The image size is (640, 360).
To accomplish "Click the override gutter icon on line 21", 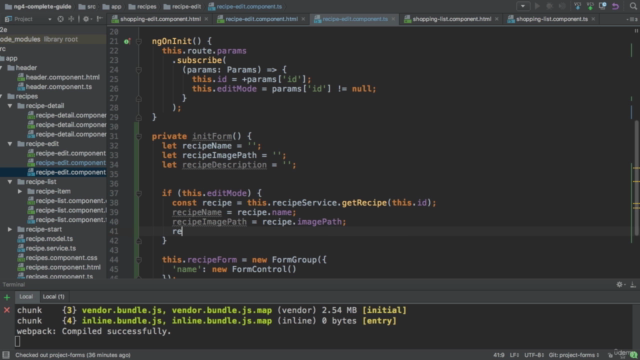I will click(x=127, y=41).
